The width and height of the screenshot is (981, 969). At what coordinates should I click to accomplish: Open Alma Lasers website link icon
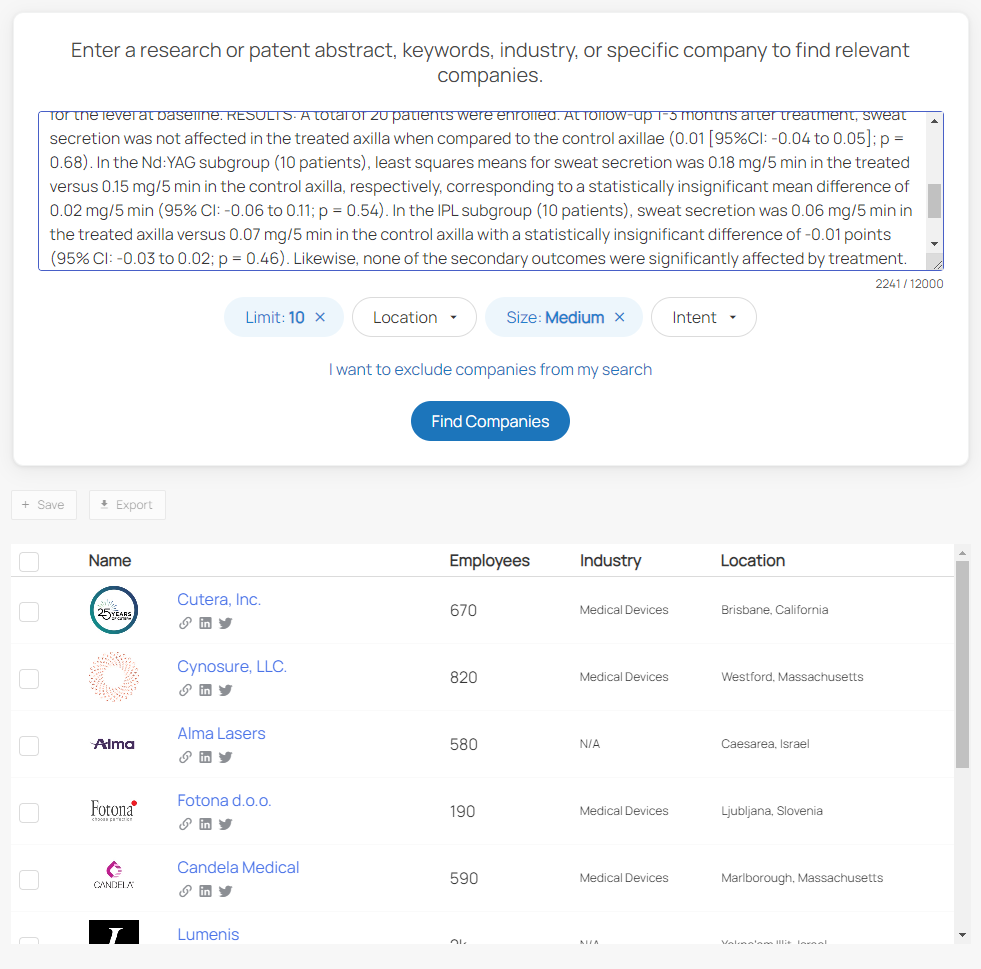[x=185, y=757]
